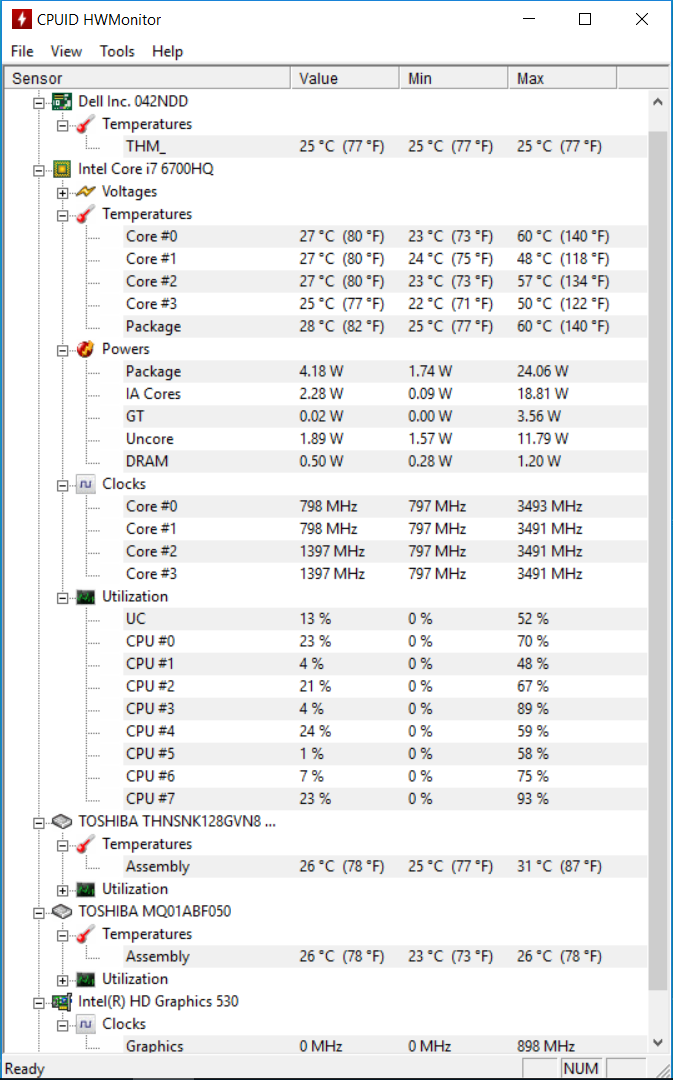Expand Utilization under TOSHIBA MQ01ABF050

click(63, 979)
